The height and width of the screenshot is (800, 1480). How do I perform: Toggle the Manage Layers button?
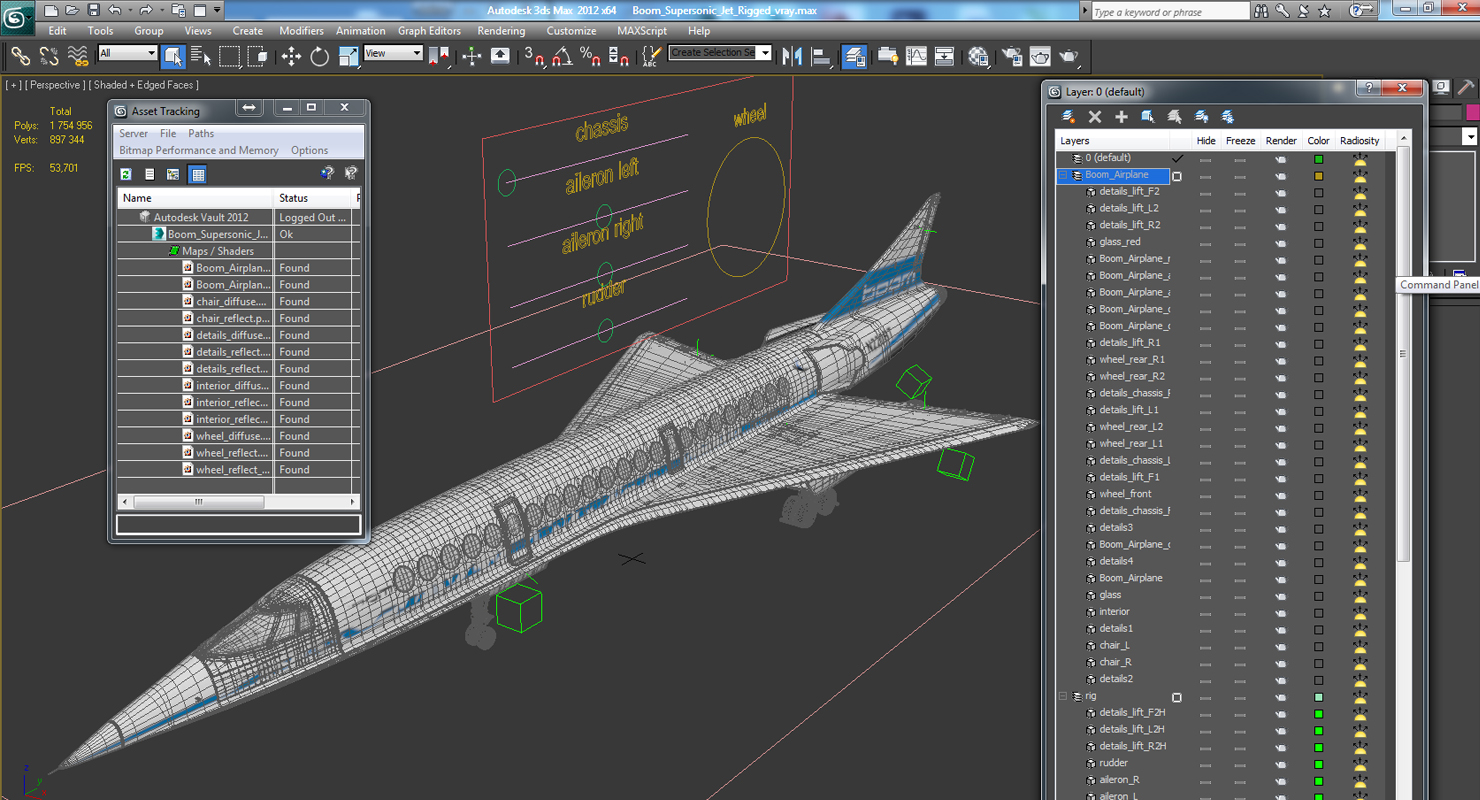854,56
